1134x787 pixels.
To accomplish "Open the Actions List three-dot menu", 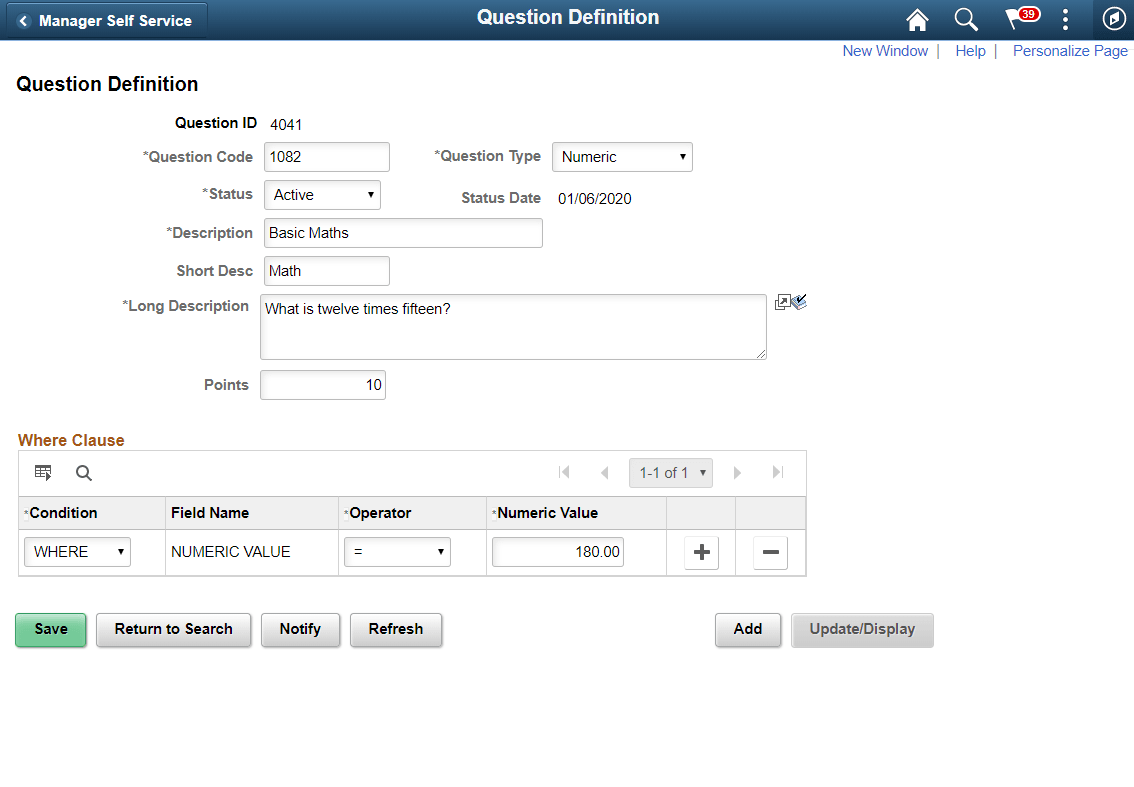I will [x=1064, y=19].
